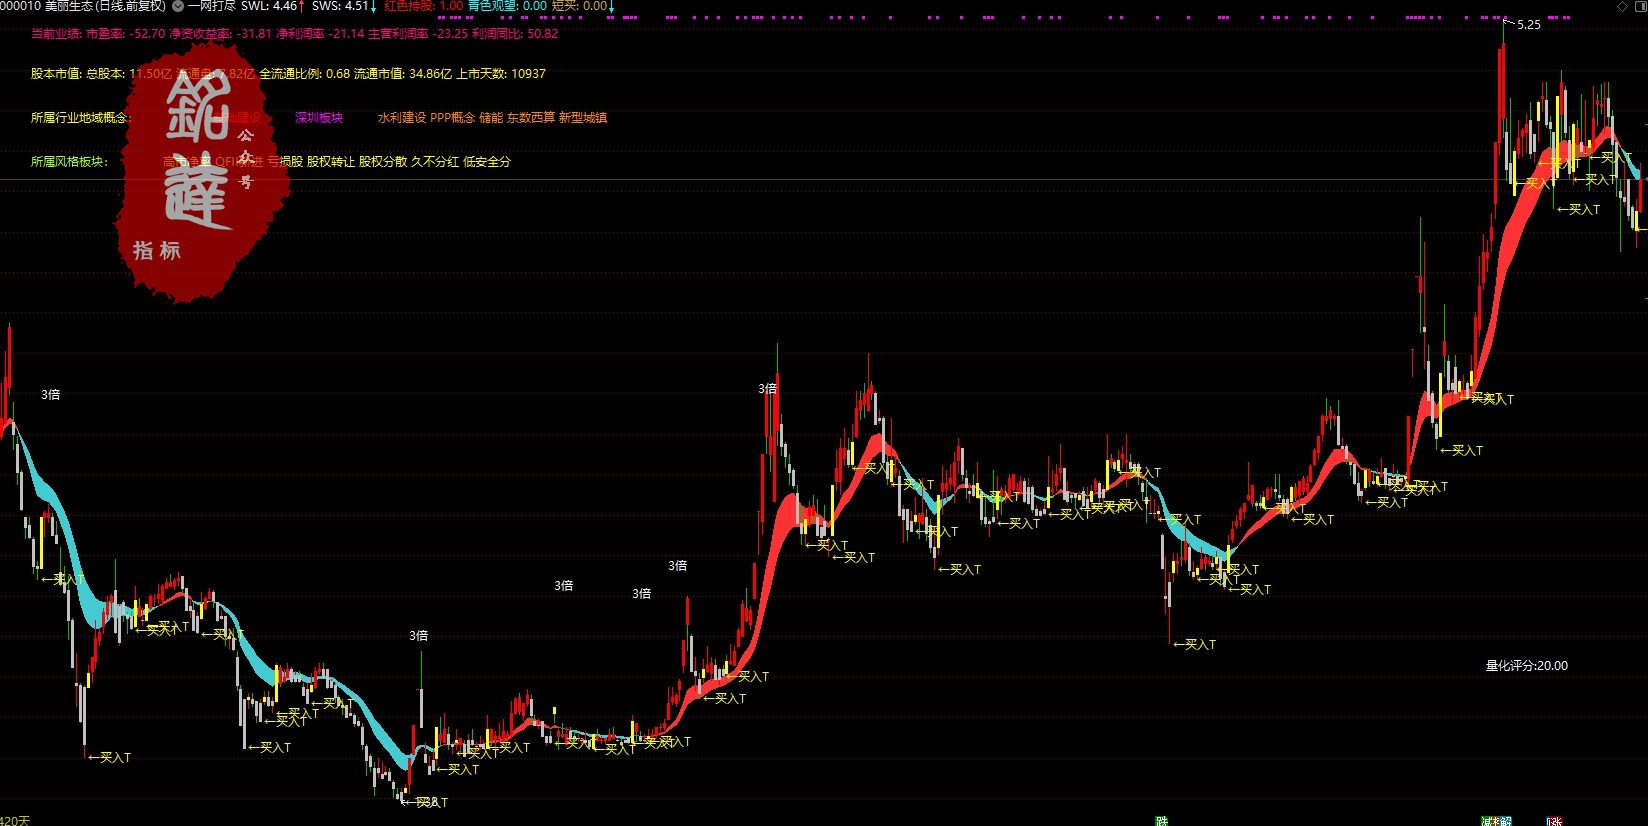1648x826 pixels.
Task: Open the 水利建设 concept tag
Action: click(x=401, y=118)
